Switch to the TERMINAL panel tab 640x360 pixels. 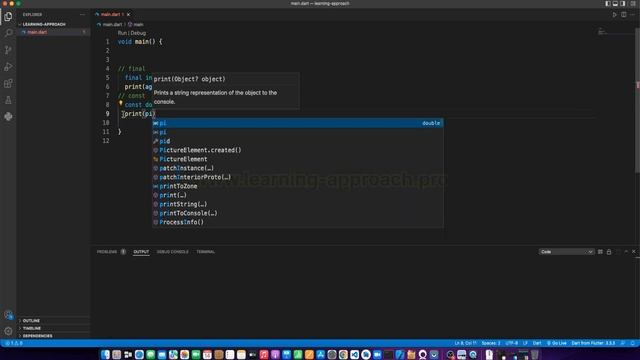205,252
